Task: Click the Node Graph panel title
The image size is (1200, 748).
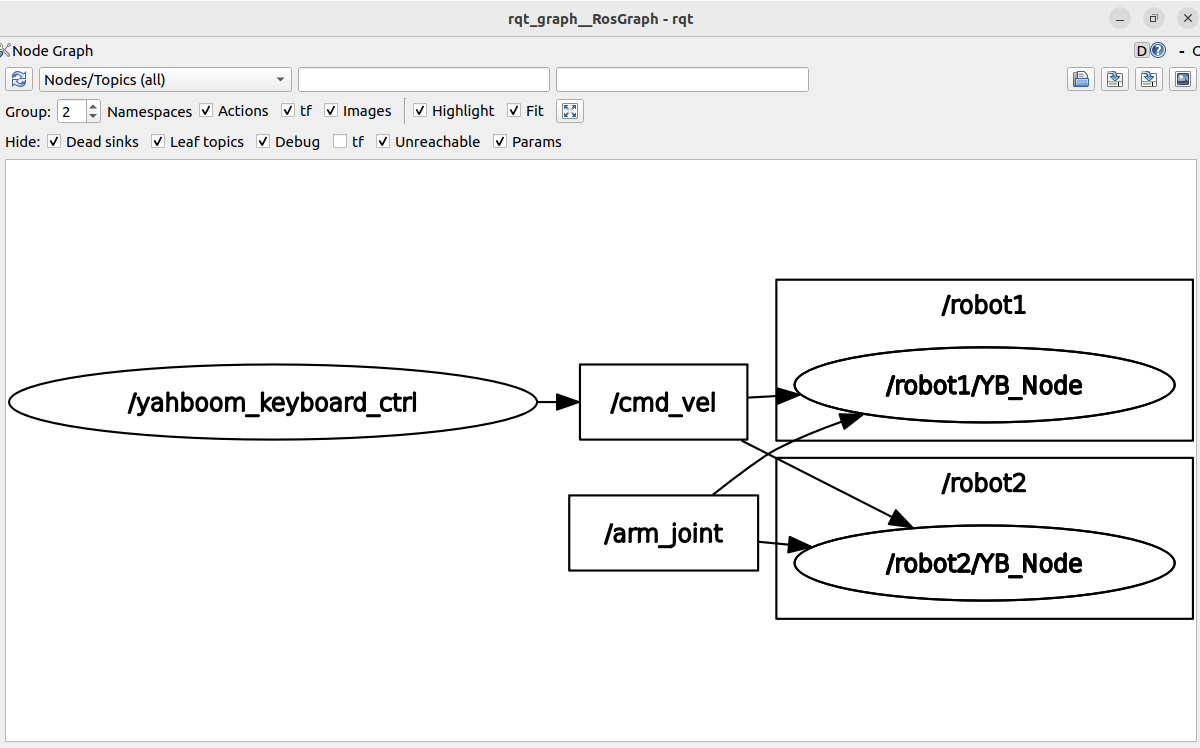Action: tap(52, 50)
